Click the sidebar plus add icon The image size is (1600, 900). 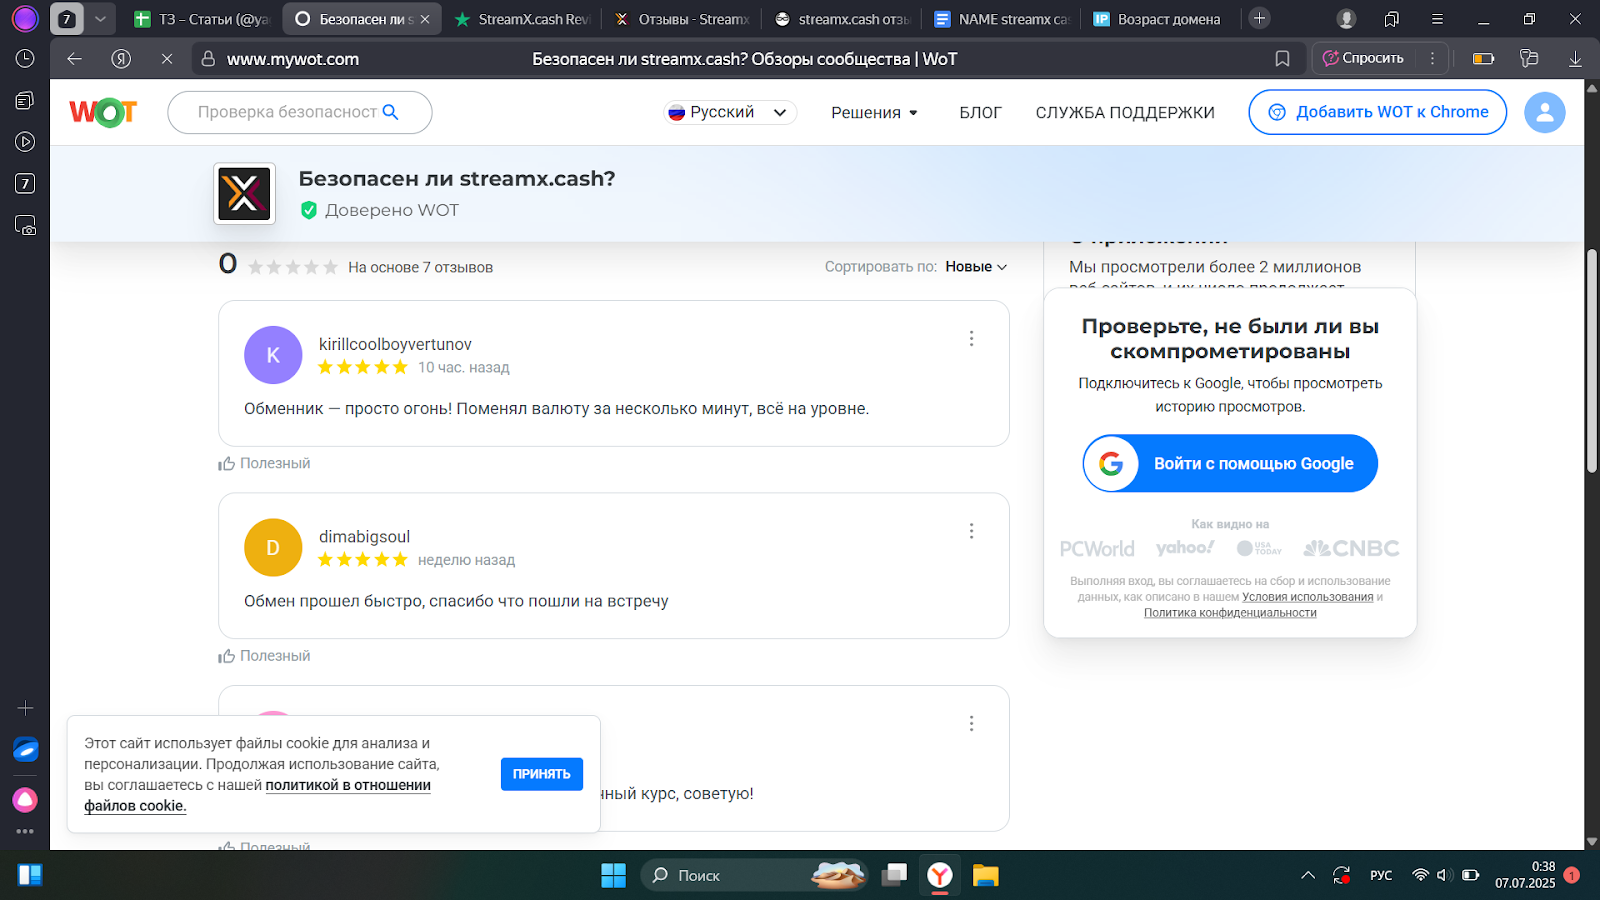click(25, 708)
